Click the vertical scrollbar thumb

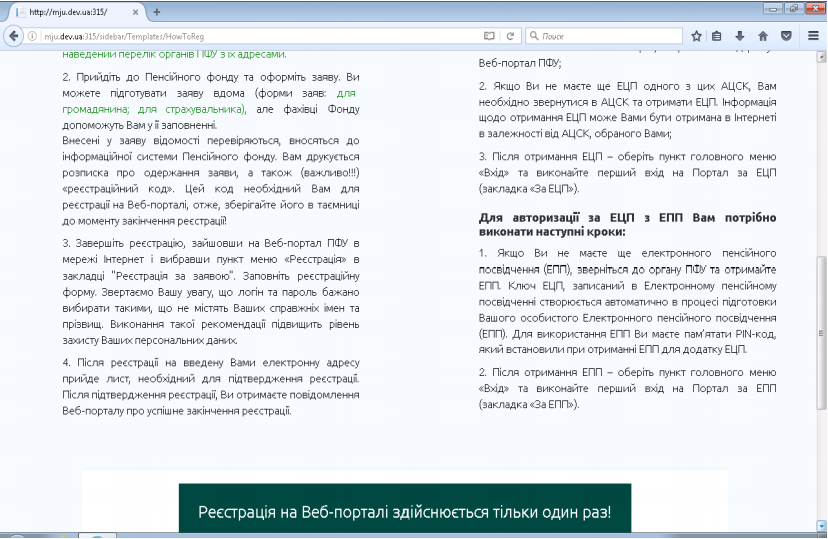point(821,333)
